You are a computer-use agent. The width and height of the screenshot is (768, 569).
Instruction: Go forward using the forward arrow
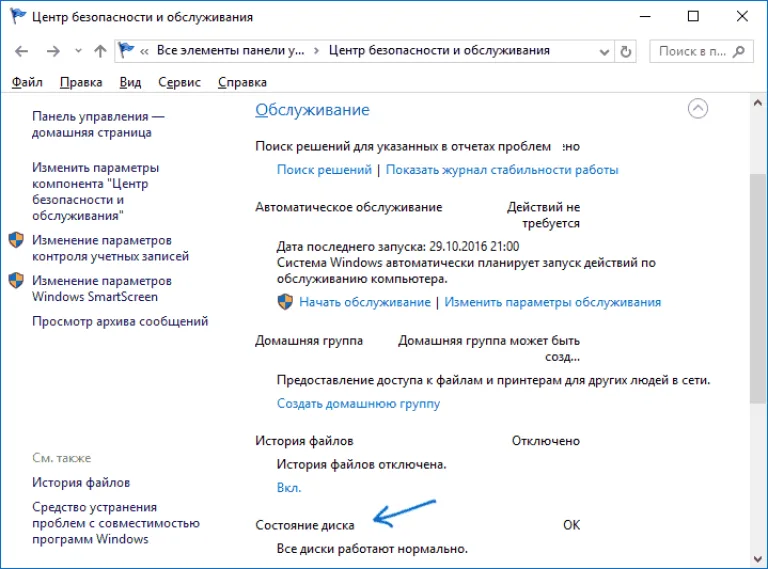53,51
